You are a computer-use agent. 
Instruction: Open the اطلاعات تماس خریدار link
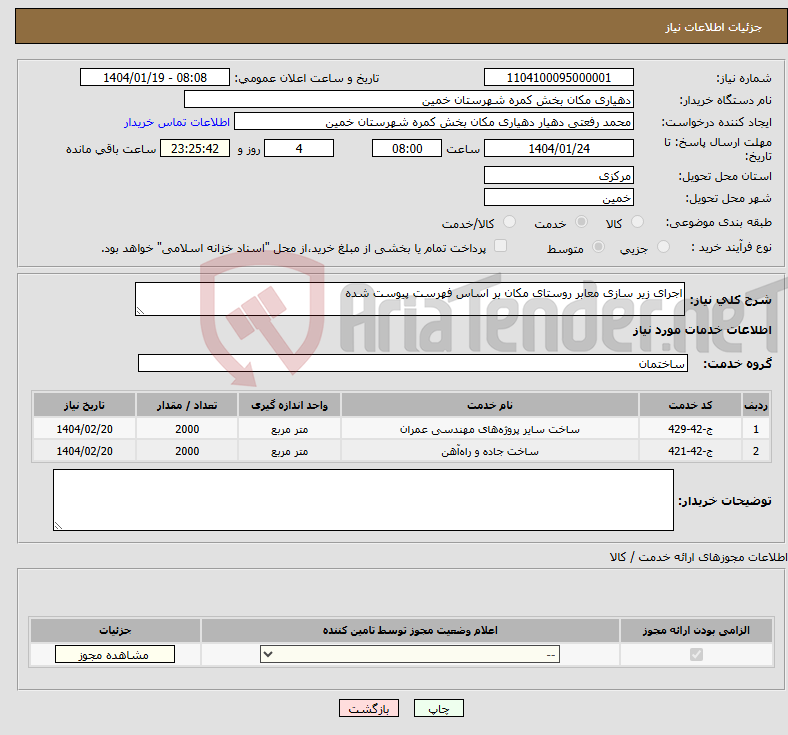point(177,122)
